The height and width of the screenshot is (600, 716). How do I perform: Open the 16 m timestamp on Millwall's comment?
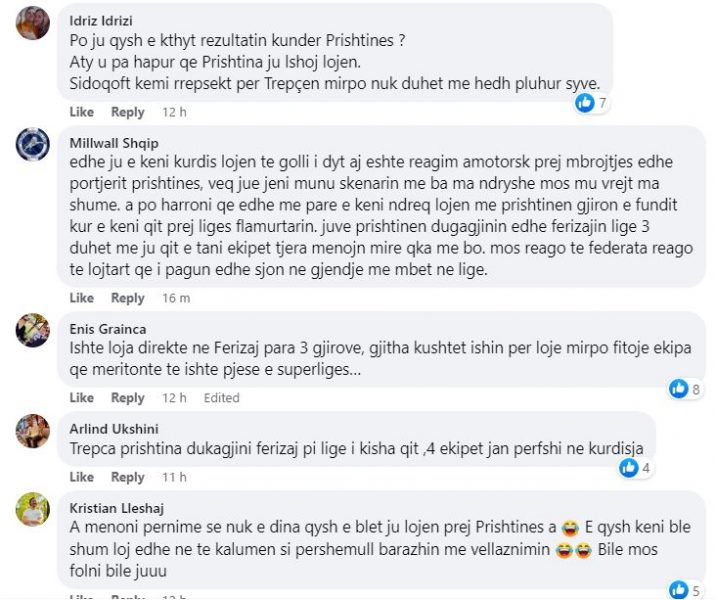click(x=176, y=298)
